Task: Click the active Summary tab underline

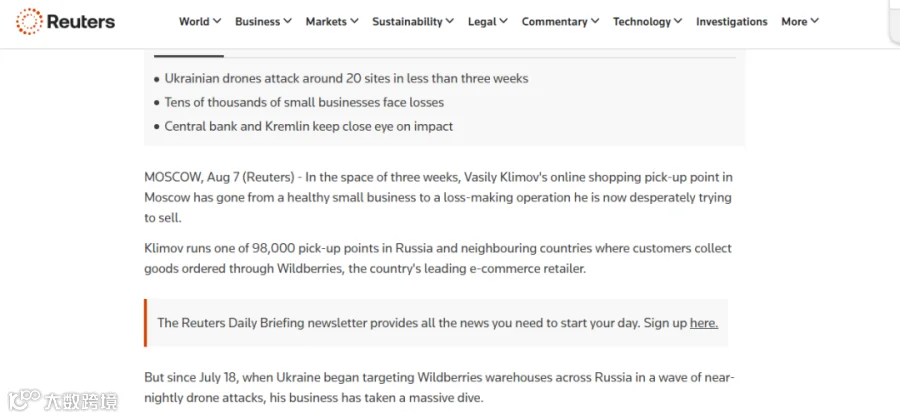Action: click(189, 56)
